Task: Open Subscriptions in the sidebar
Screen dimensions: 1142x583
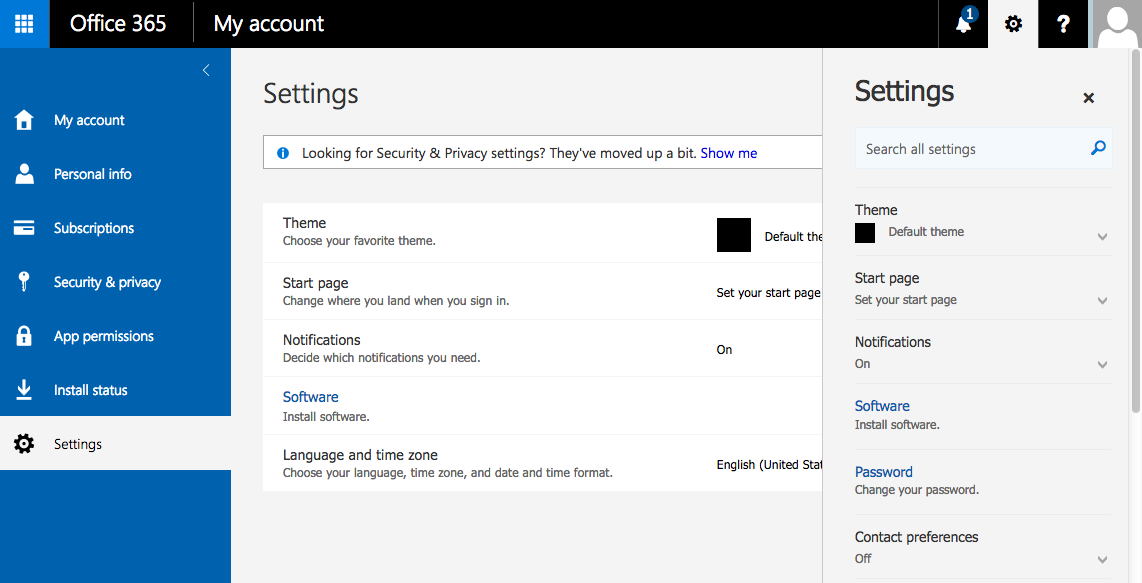Action: pos(93,228)
